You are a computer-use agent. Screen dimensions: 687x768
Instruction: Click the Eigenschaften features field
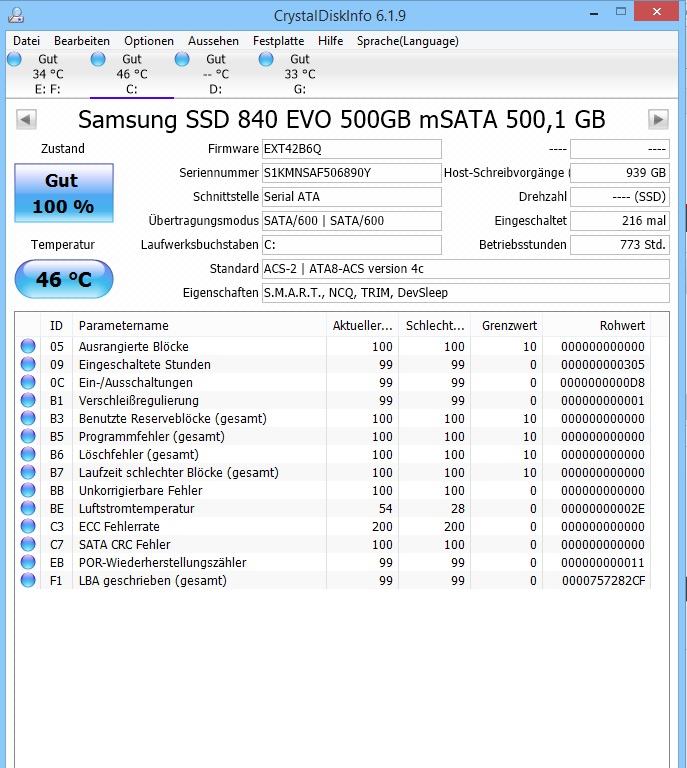tap(466, 293)
